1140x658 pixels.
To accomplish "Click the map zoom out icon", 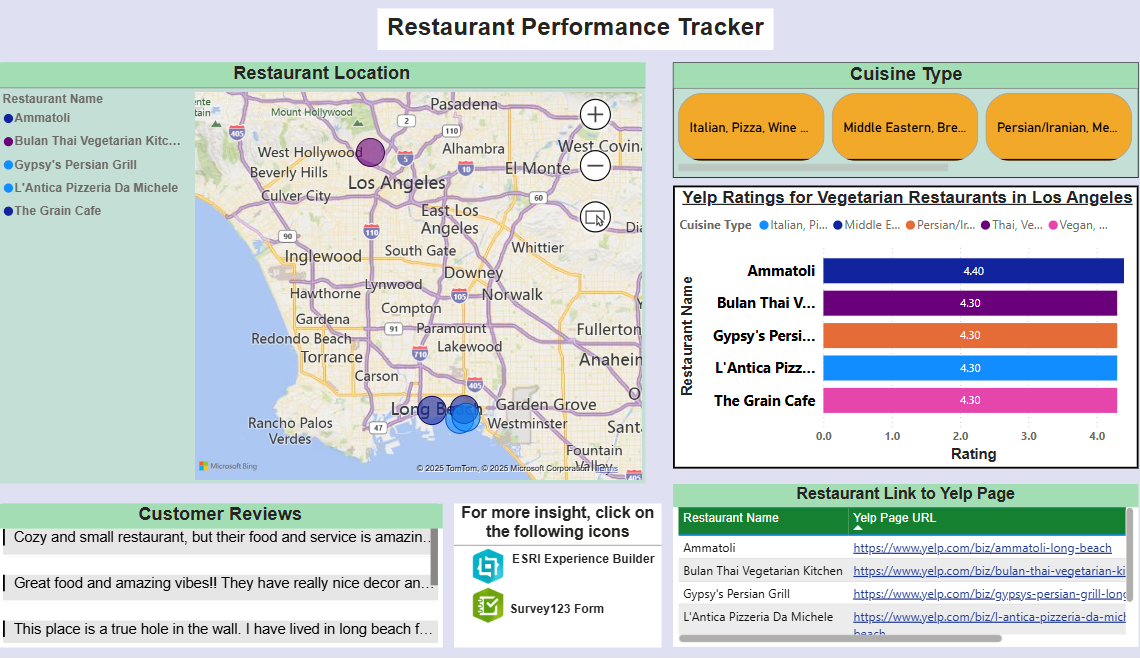I will [x=595, y=165].
